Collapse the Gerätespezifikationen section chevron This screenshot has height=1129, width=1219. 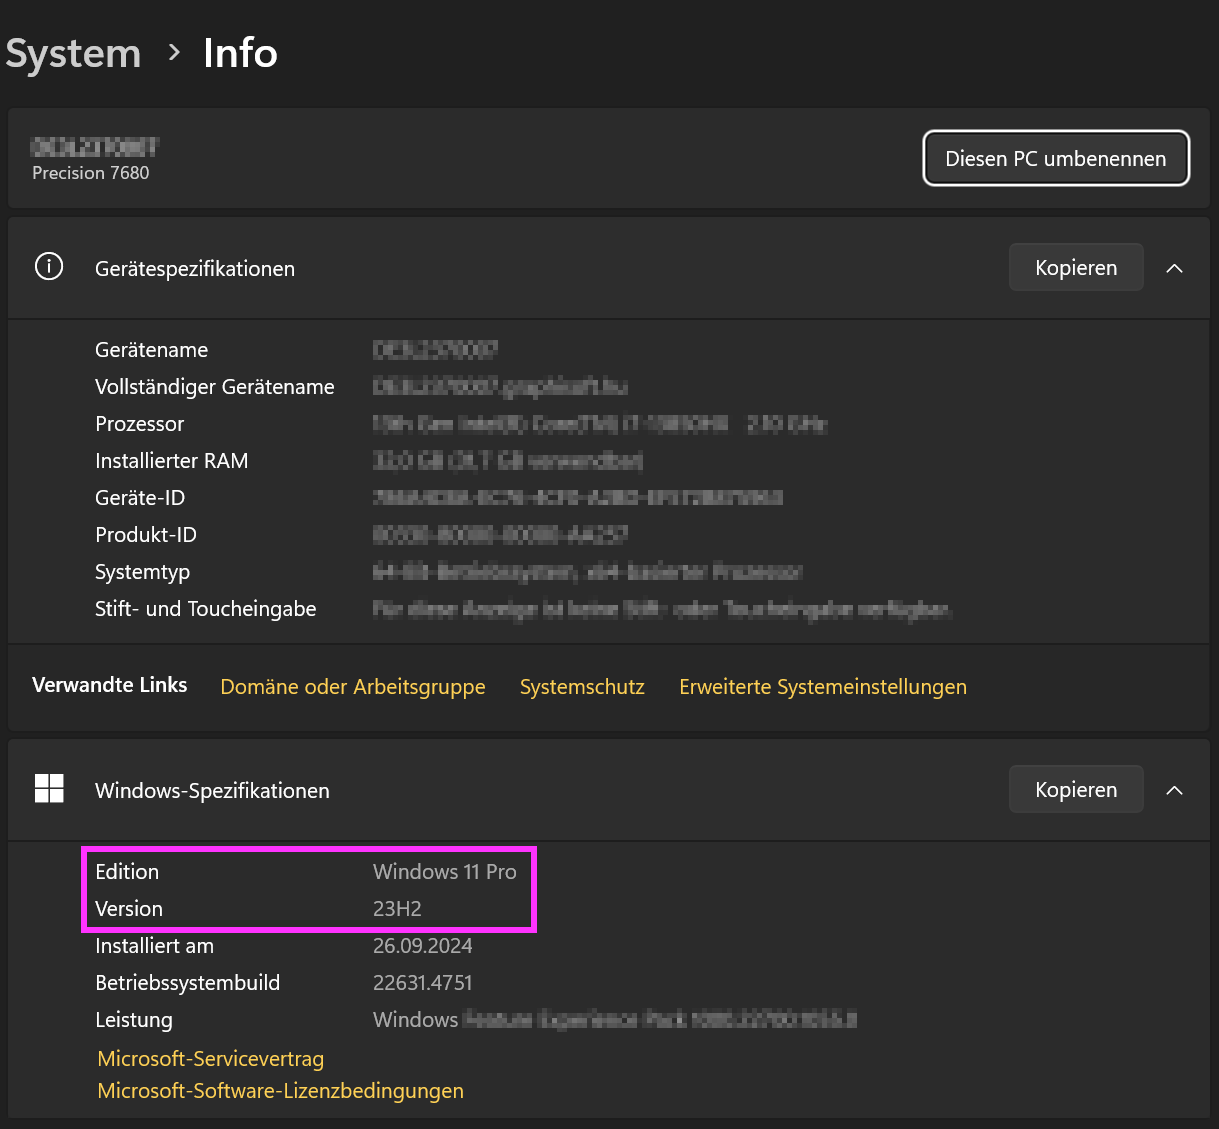point(1175,268)
